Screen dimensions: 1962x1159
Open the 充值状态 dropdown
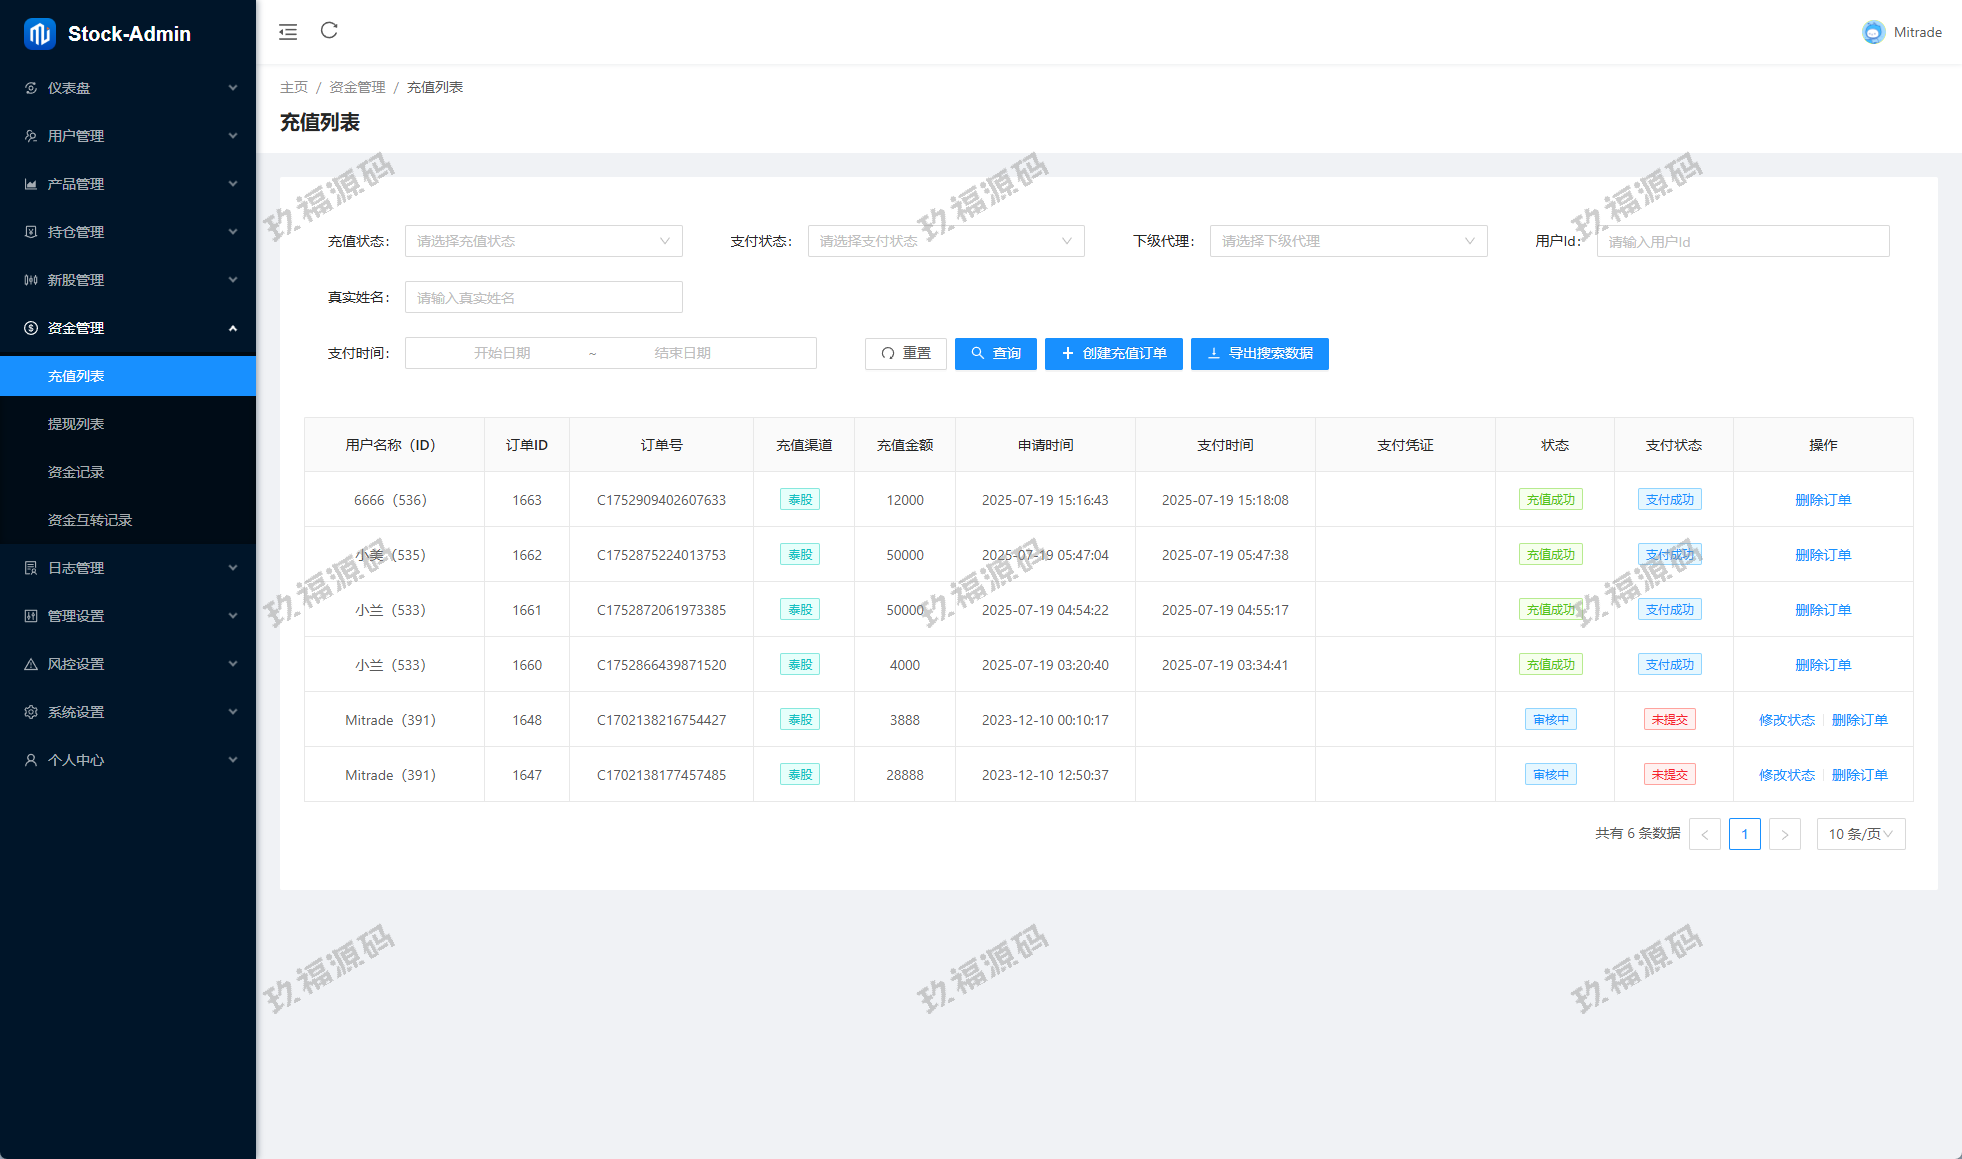[x=543, y=241]
